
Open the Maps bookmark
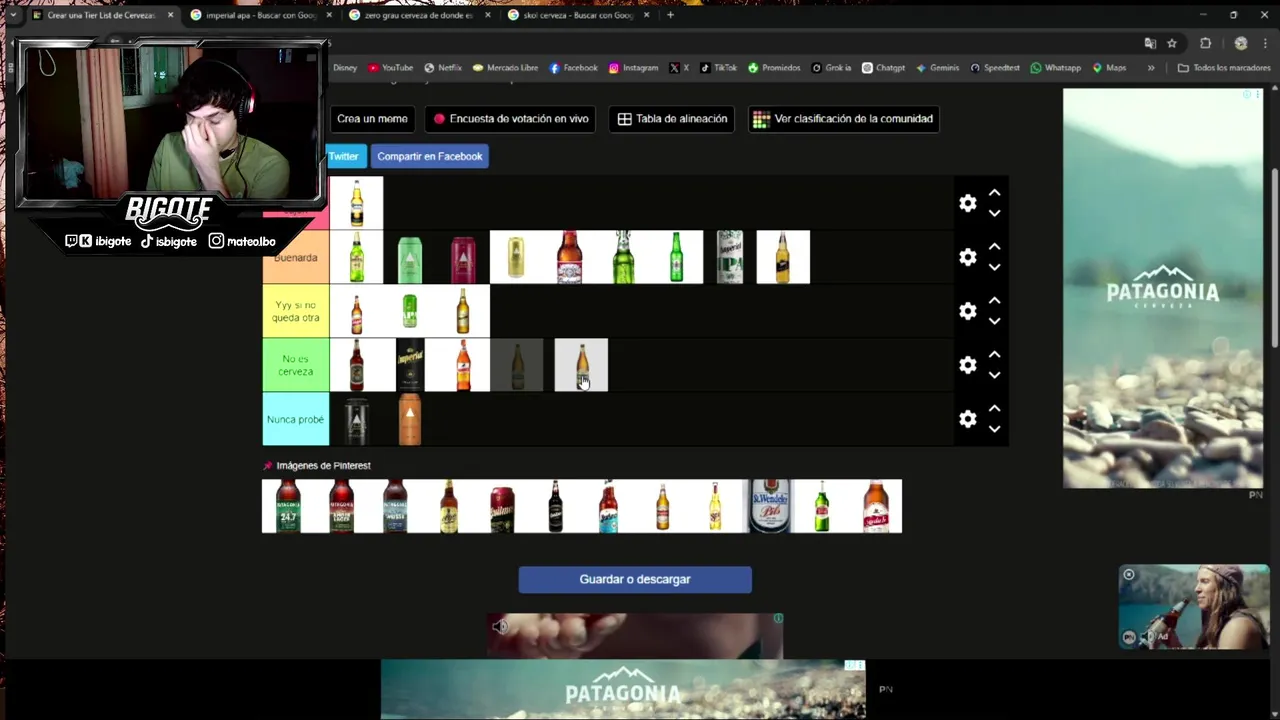coord(1109,68)
